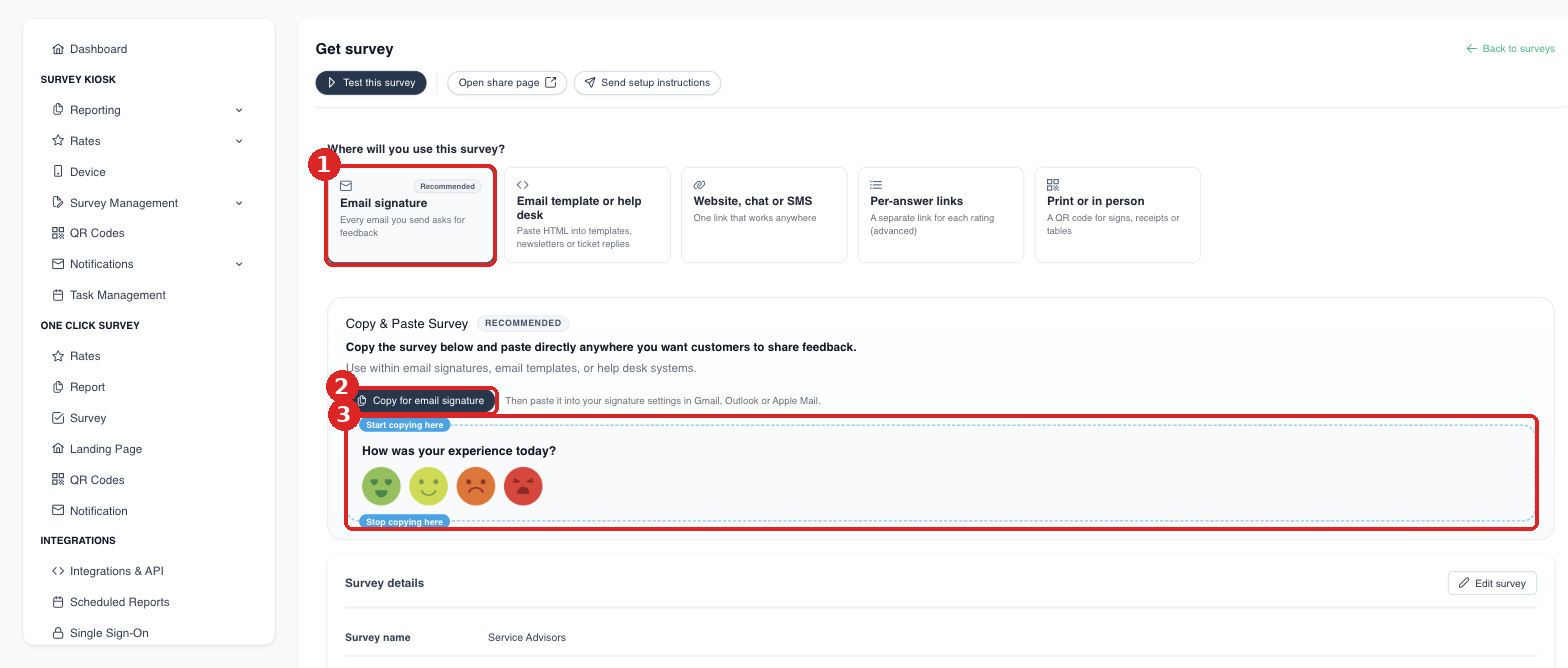1568x668 pixels.
Task: Click the Survey Management tag icon
Action: (58, 203)
